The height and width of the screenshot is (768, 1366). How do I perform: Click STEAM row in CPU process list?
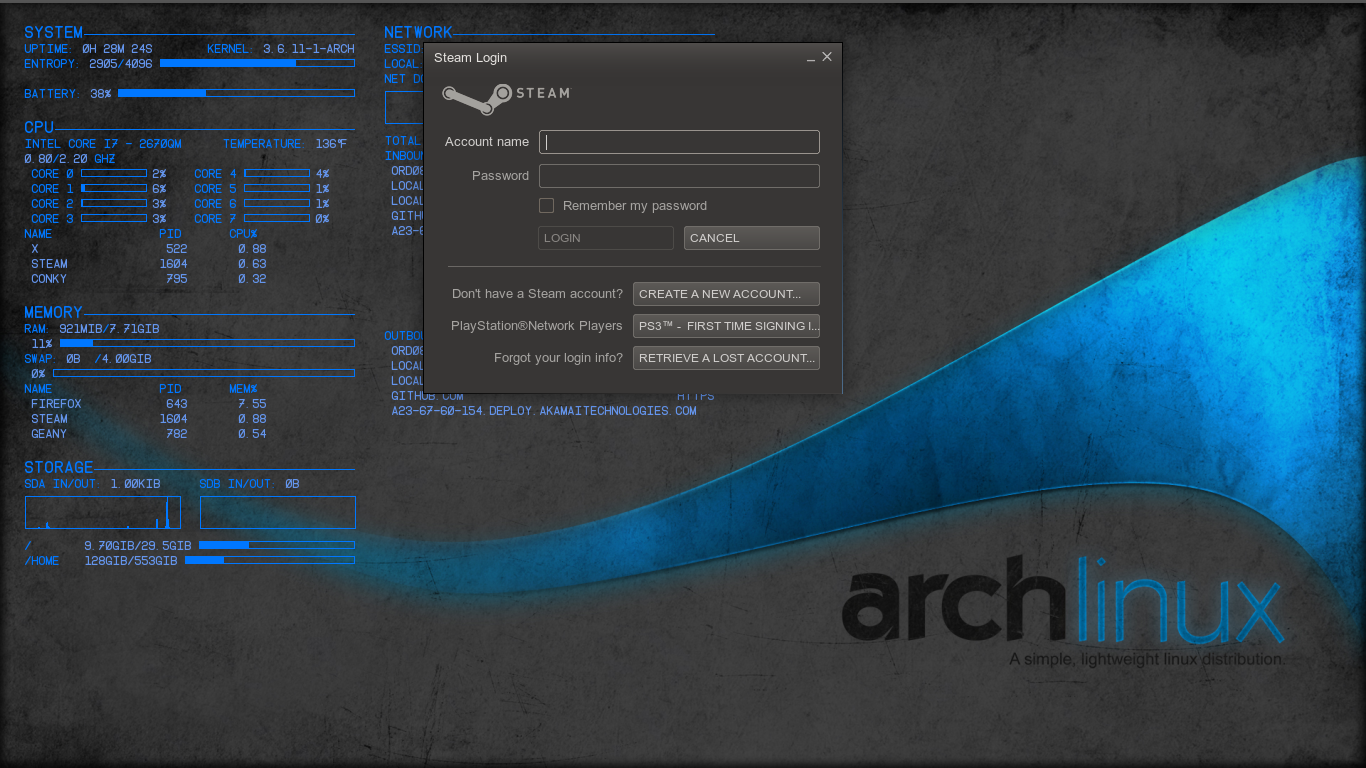(149, 264)
